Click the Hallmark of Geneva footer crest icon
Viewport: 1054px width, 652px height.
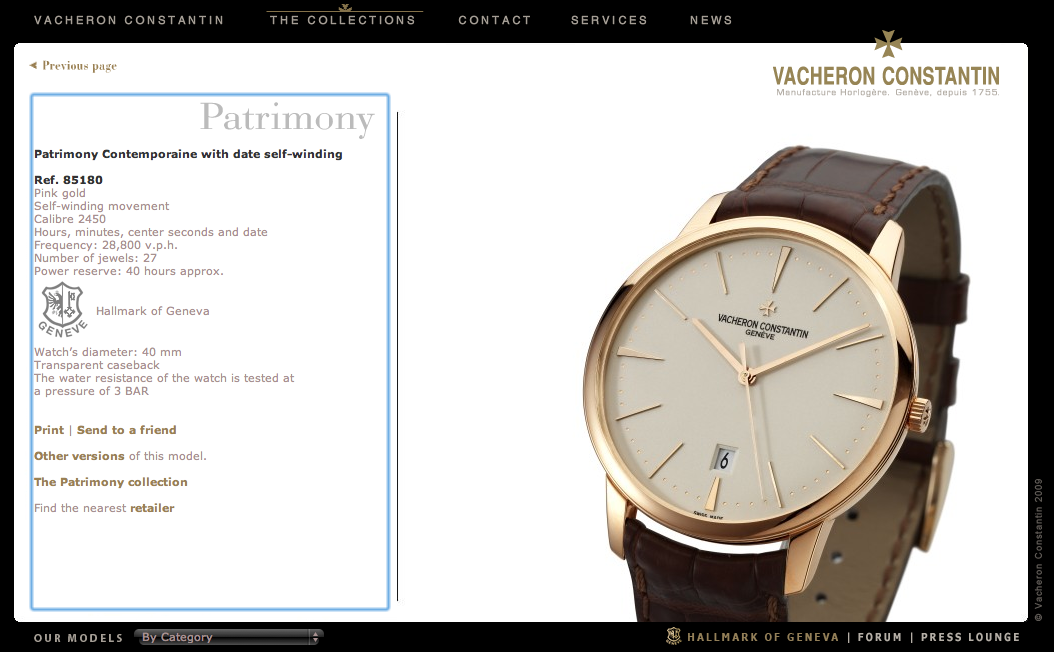[674, 636]
